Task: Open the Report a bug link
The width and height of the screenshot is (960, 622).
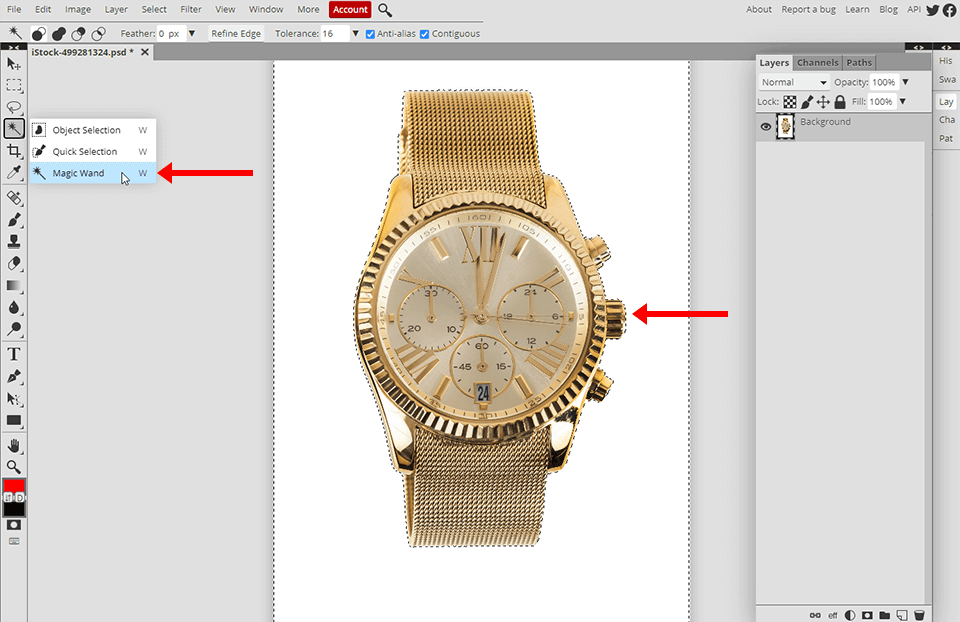Action: 808,9
